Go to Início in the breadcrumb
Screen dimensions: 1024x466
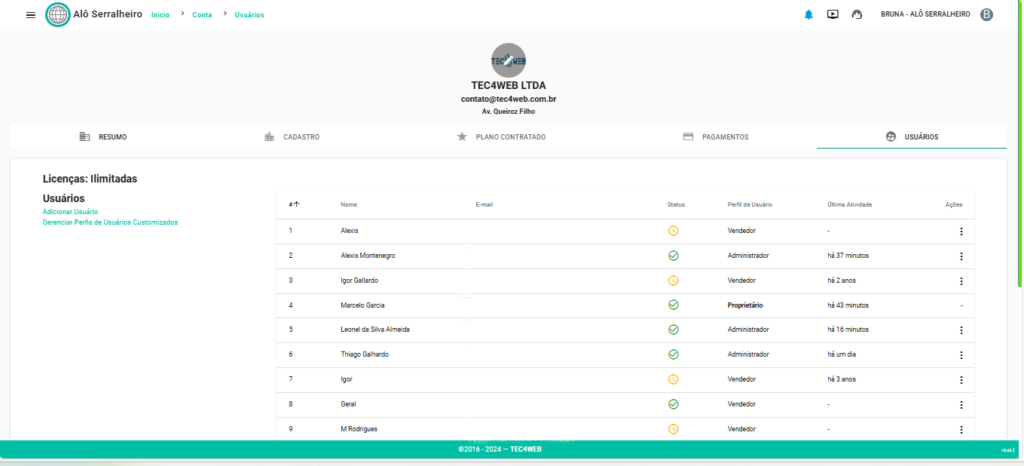[160, 15]
